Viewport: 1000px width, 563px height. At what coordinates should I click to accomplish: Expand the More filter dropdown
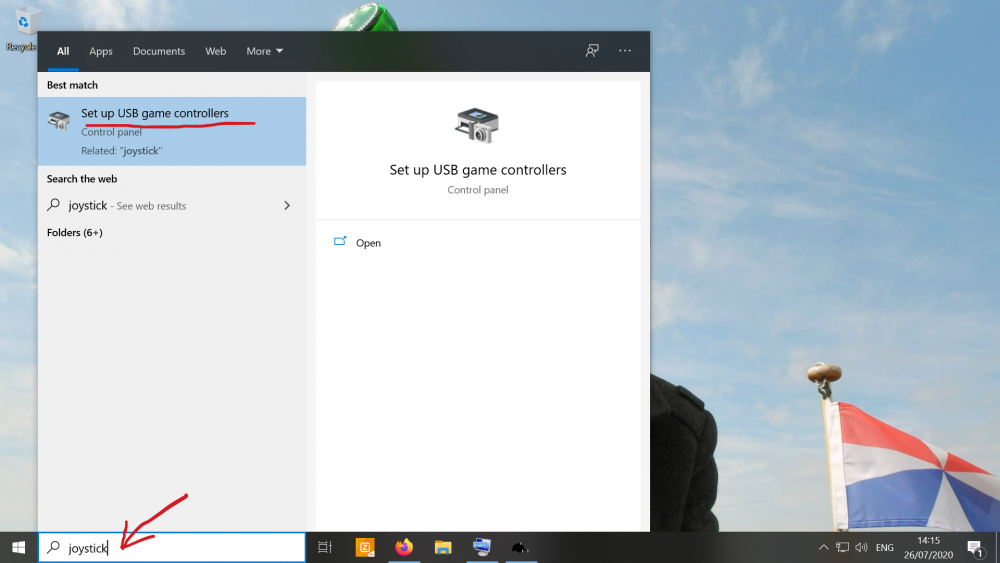click(265, 51)
